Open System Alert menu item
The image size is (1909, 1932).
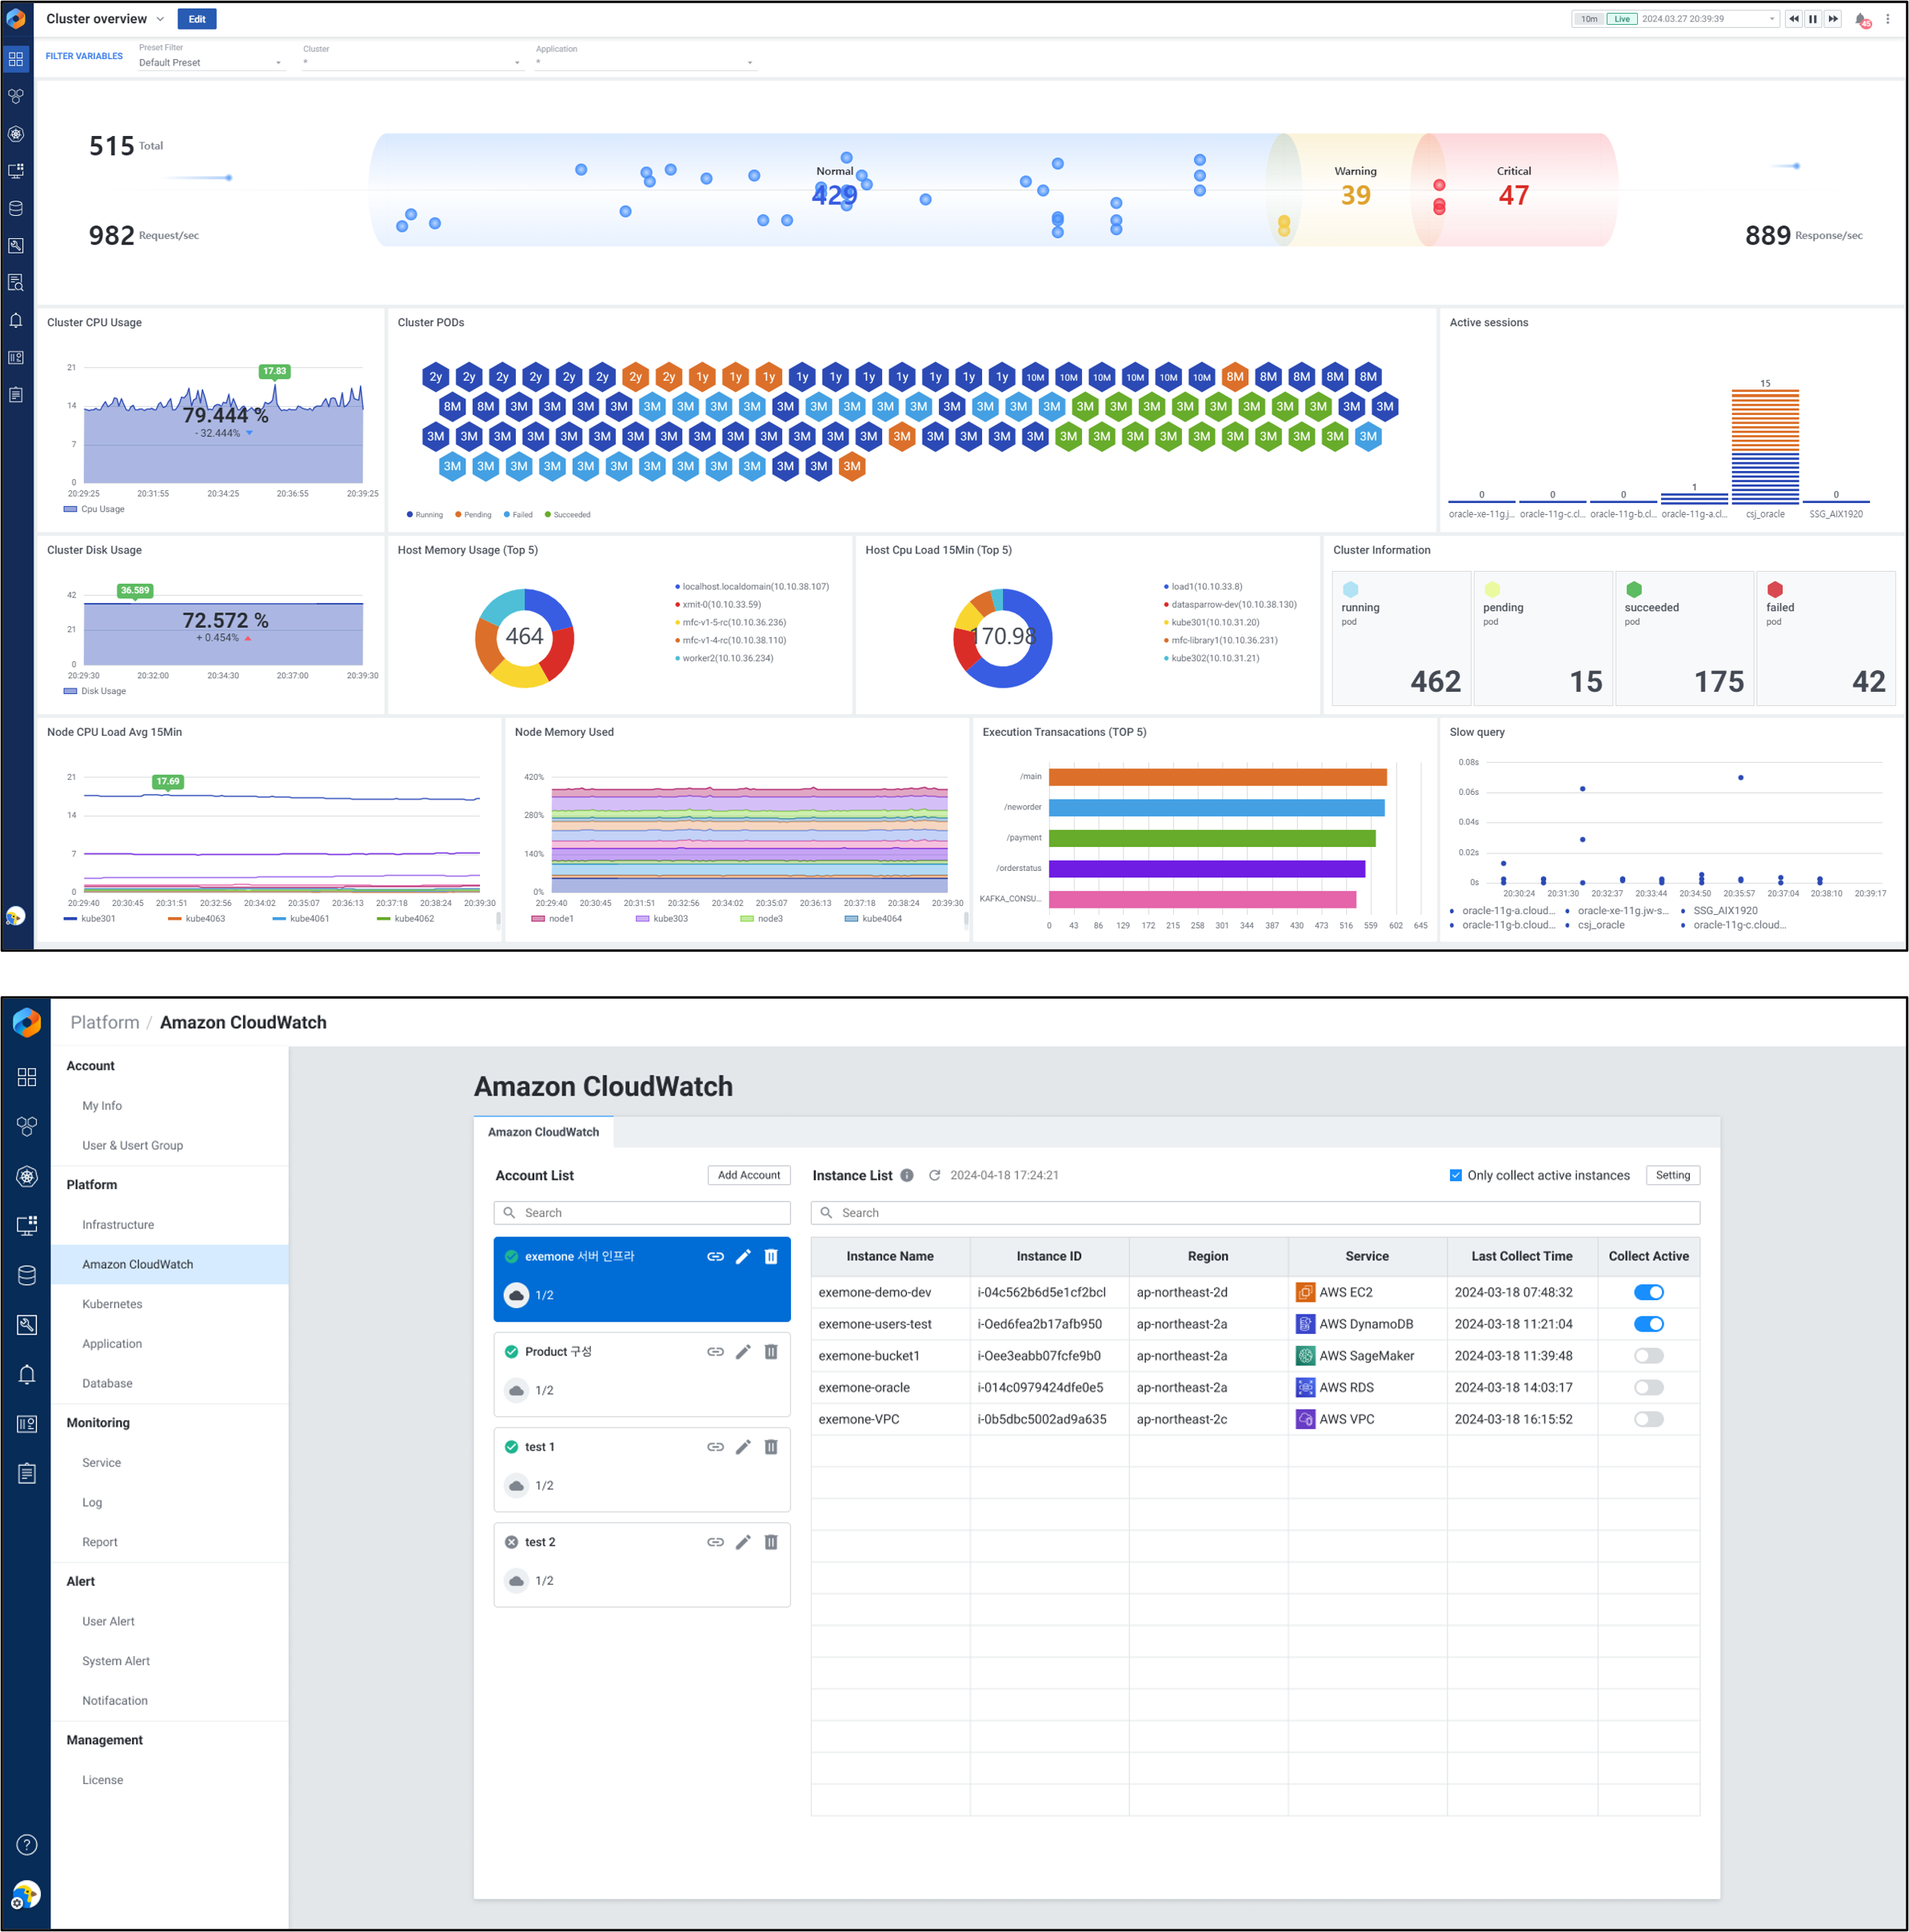point(116,1661)
